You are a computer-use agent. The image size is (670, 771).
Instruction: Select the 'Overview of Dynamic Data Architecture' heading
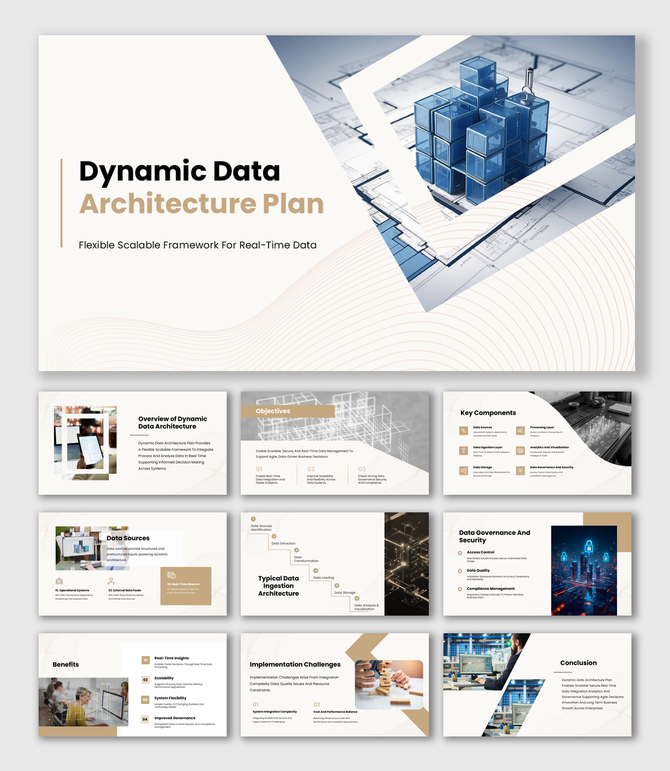[173, 422]
